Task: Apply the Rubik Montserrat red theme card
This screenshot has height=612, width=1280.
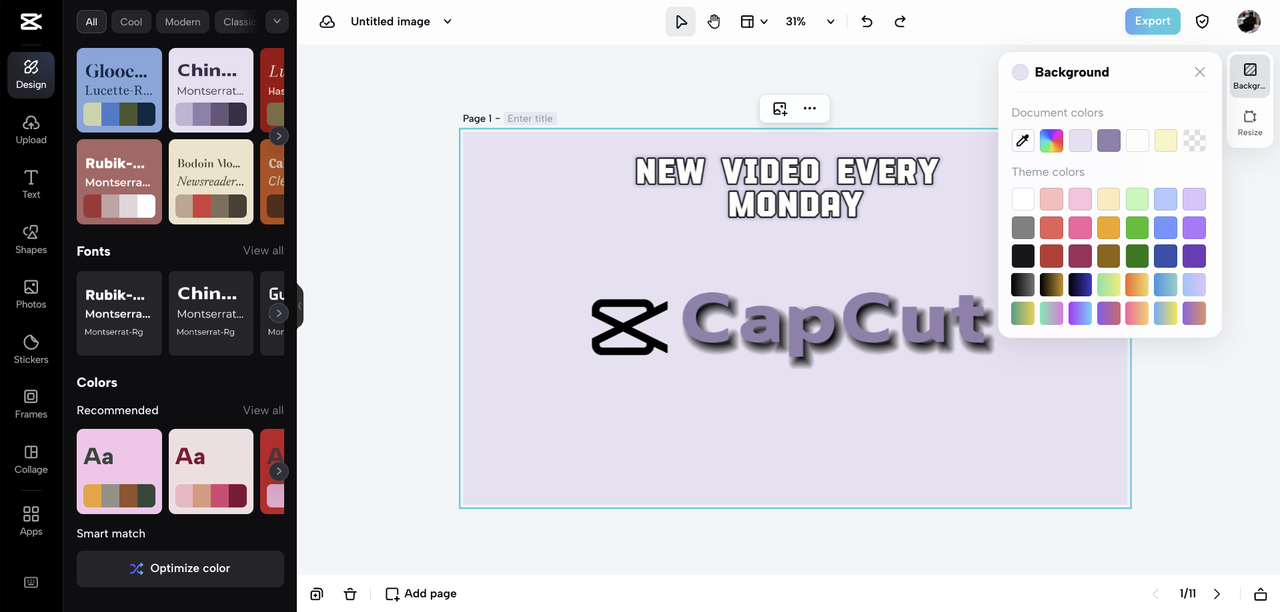Action: coord(119,181)
